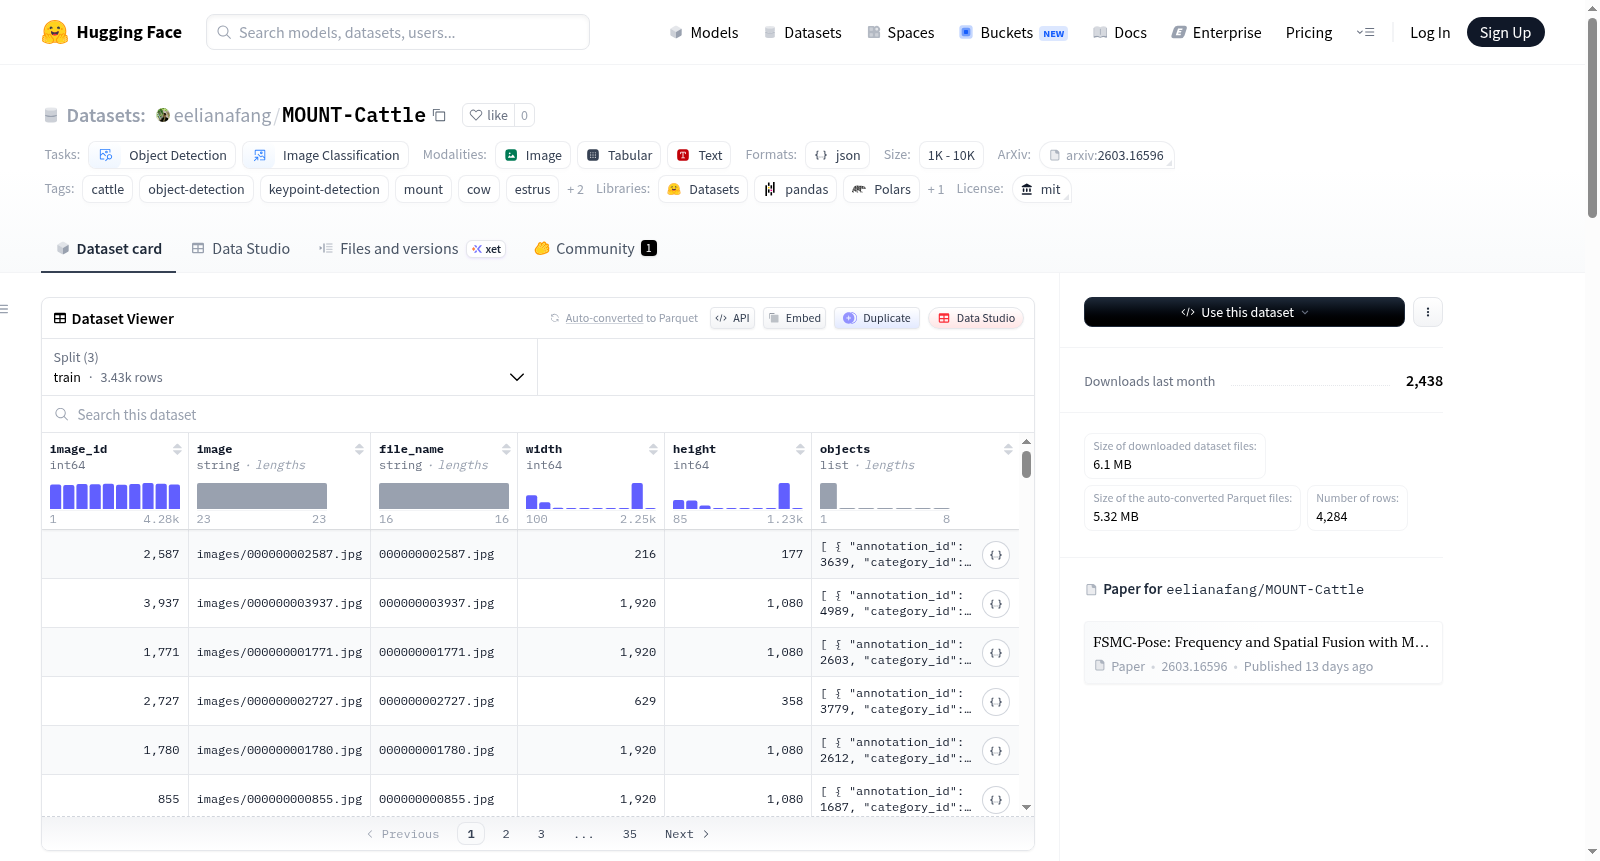The width and height of the screenshot is (1600, 861).
Task: Click Next page in the pagination
Action: click(687, 834)
